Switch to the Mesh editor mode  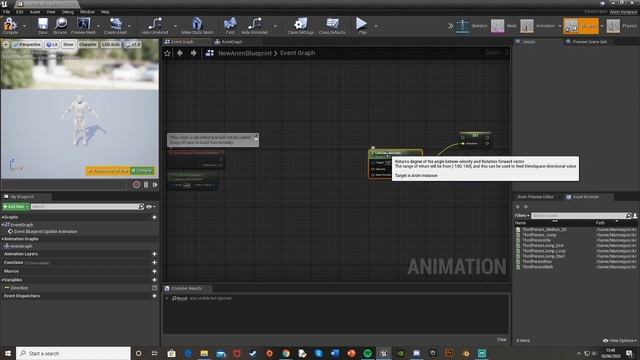[504, 26]
